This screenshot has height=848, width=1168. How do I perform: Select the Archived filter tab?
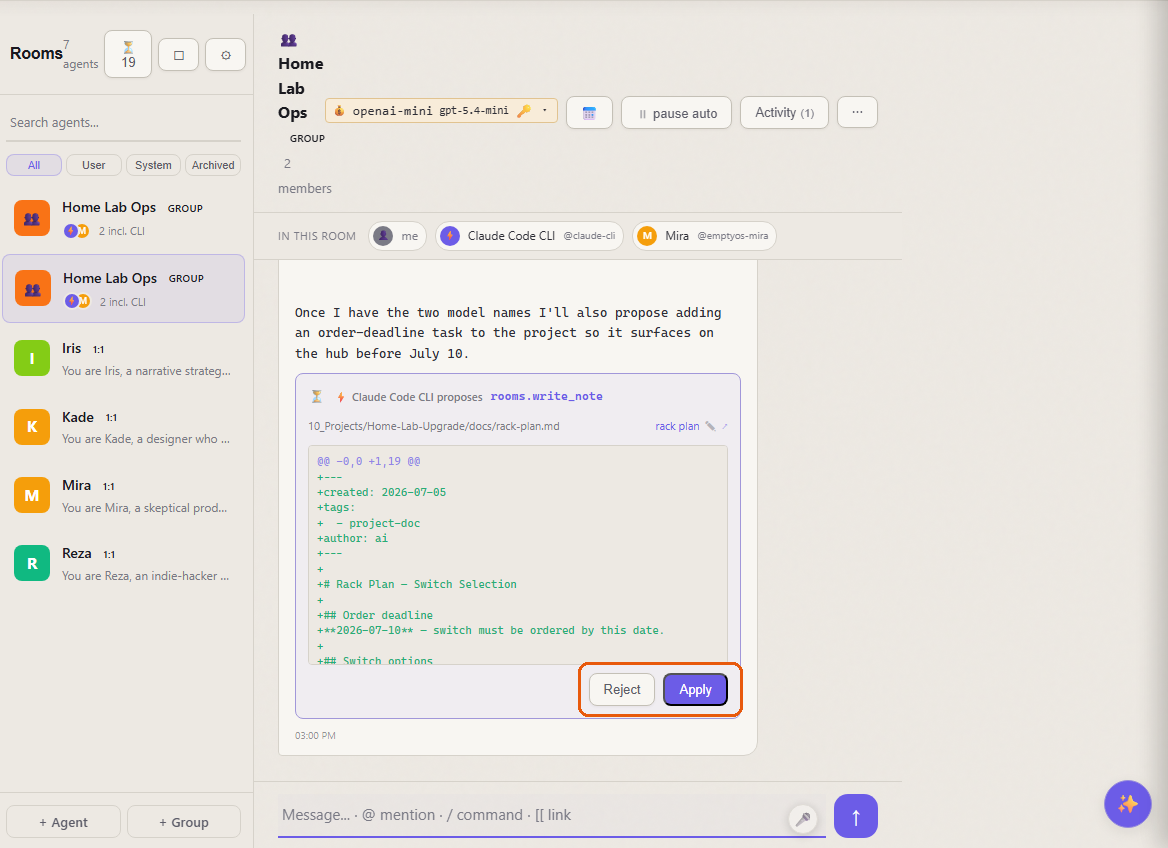pyautogui.click(x=213, y=165)
